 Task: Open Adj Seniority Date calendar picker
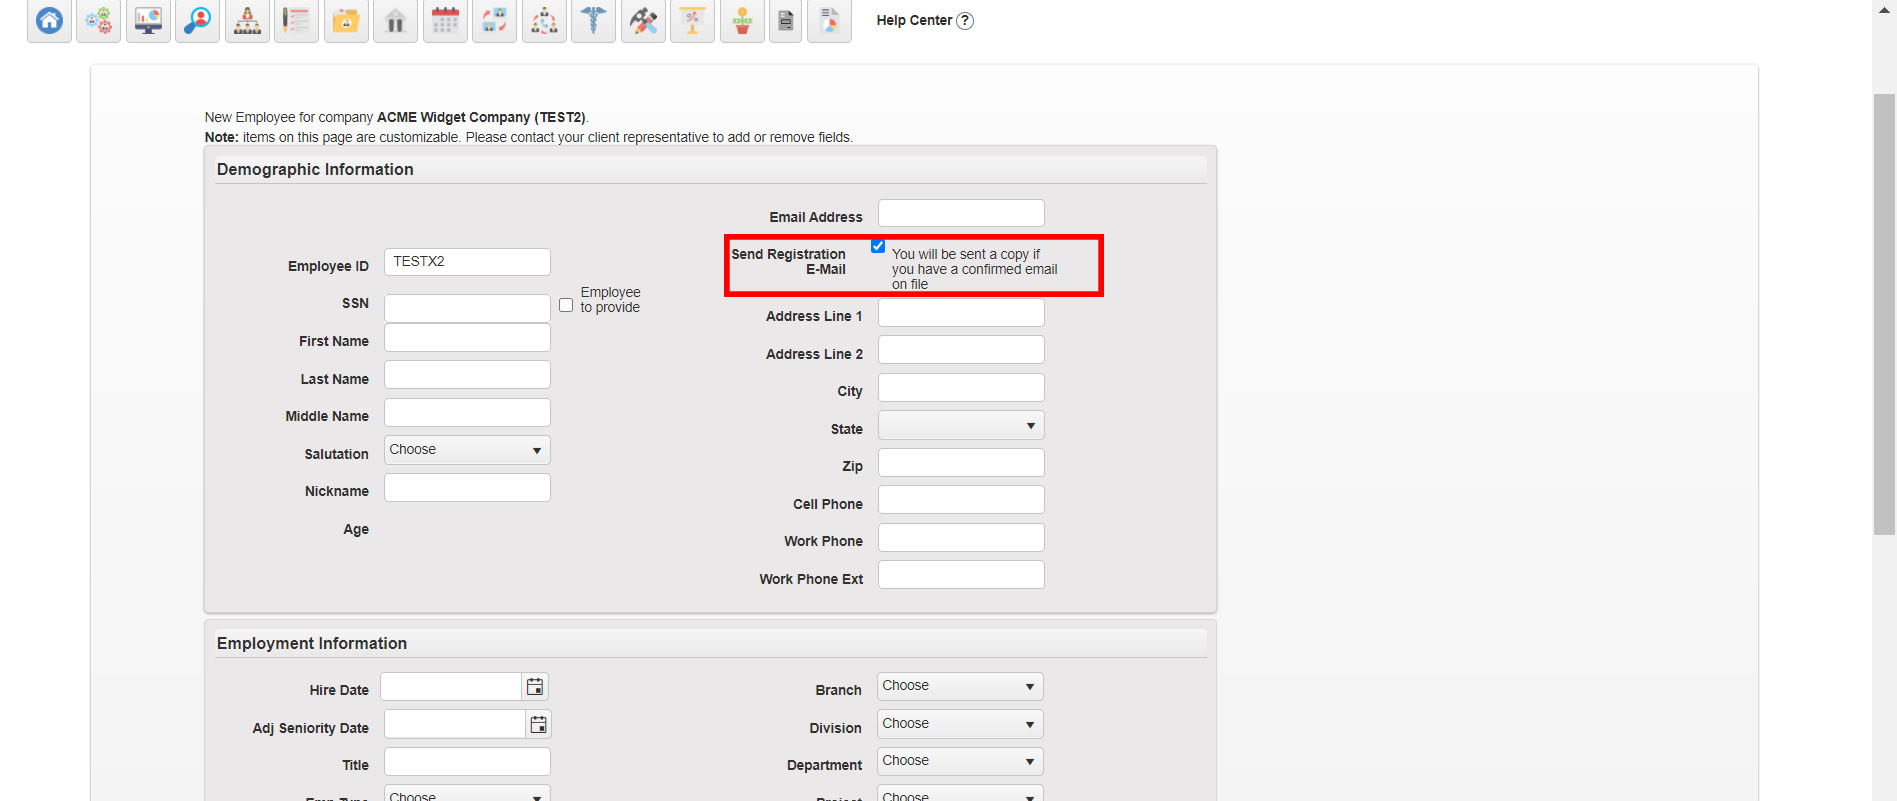tap(538, 725)
